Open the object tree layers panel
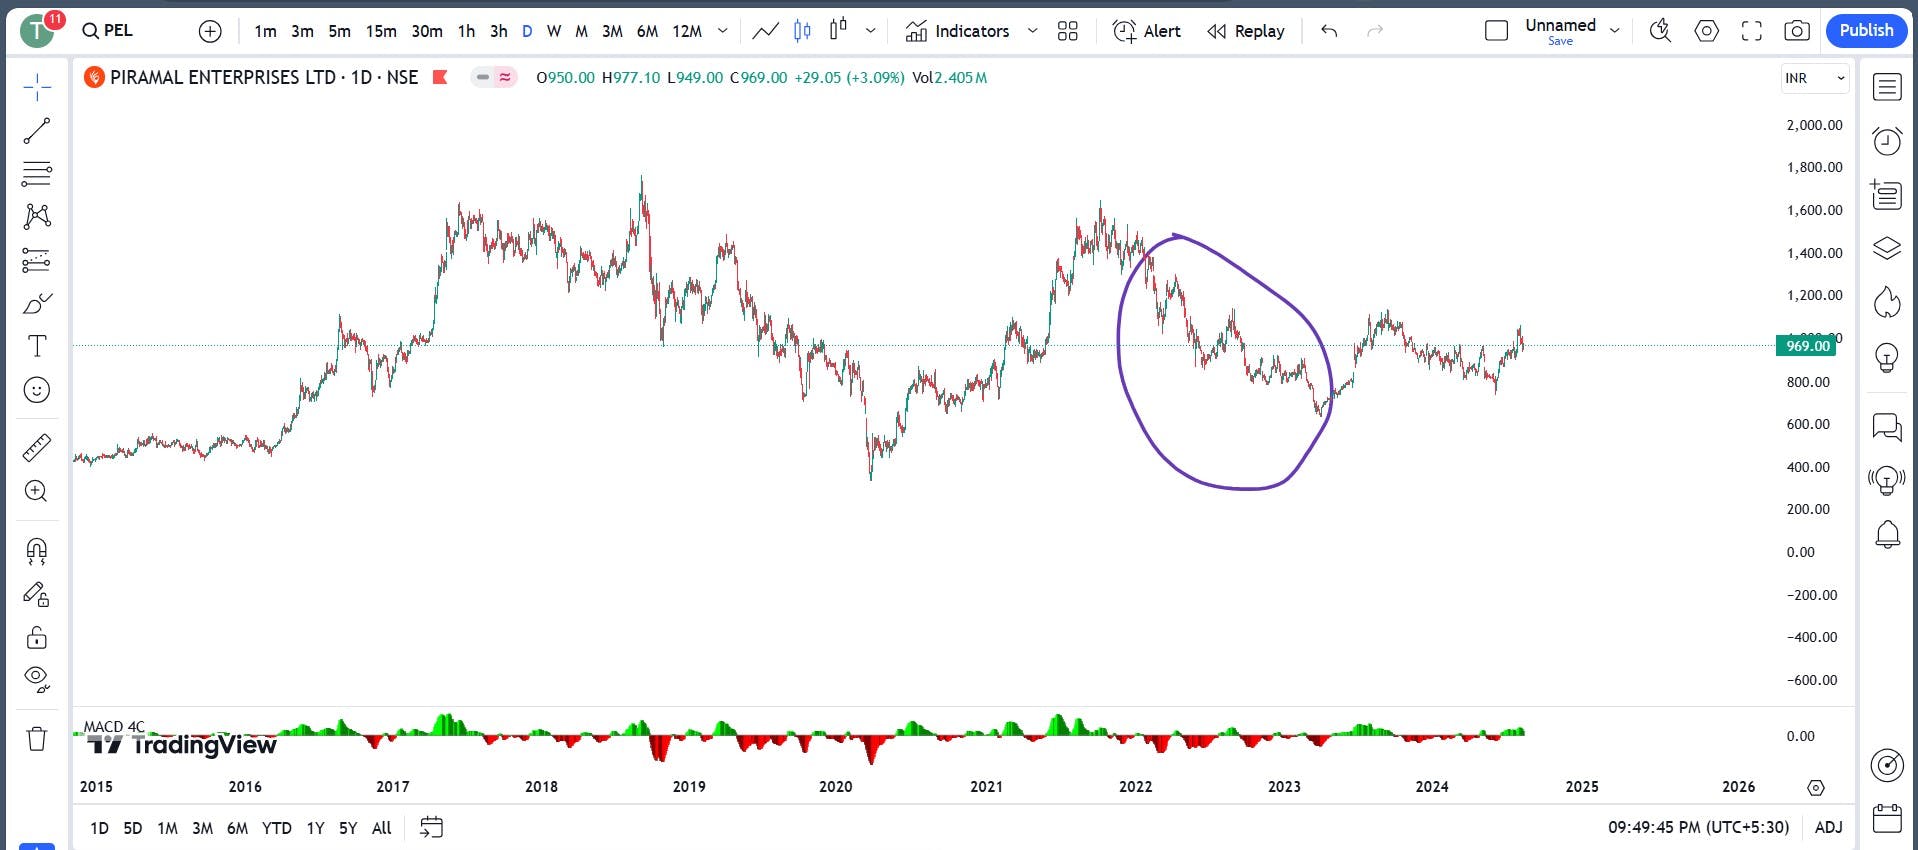 [1887, 248]
